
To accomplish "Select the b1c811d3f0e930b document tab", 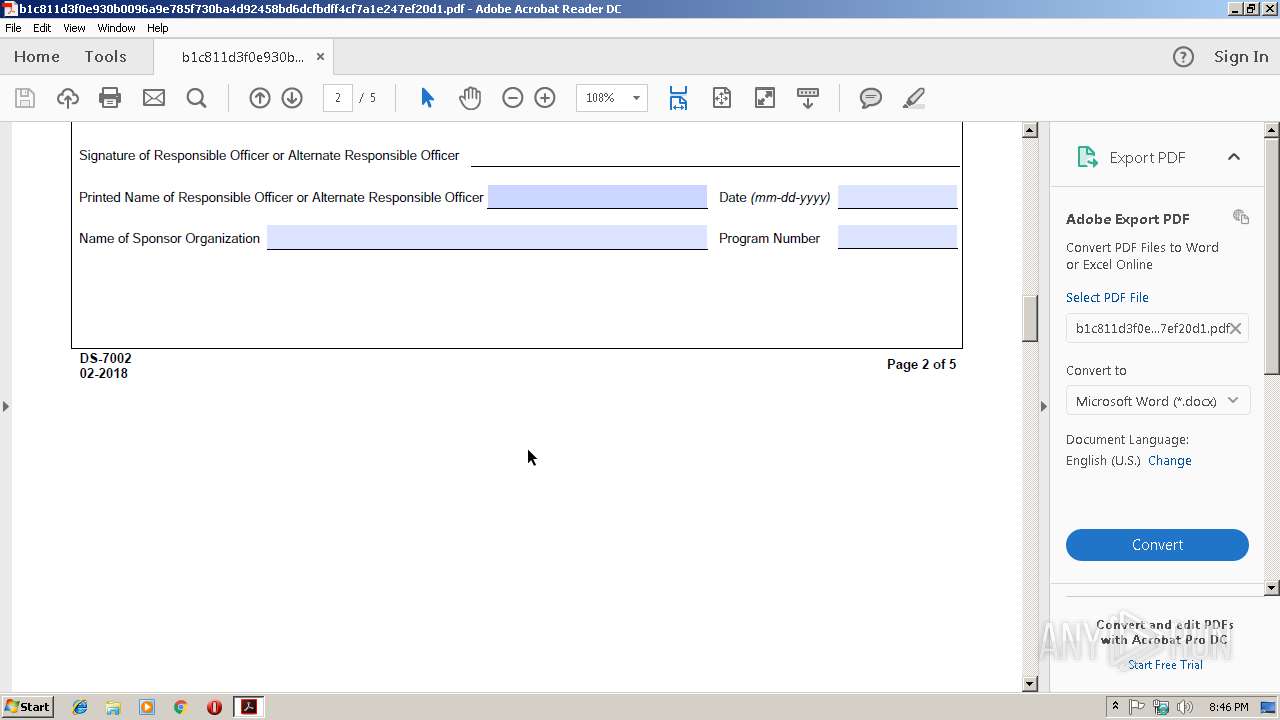I will [242, 57].
